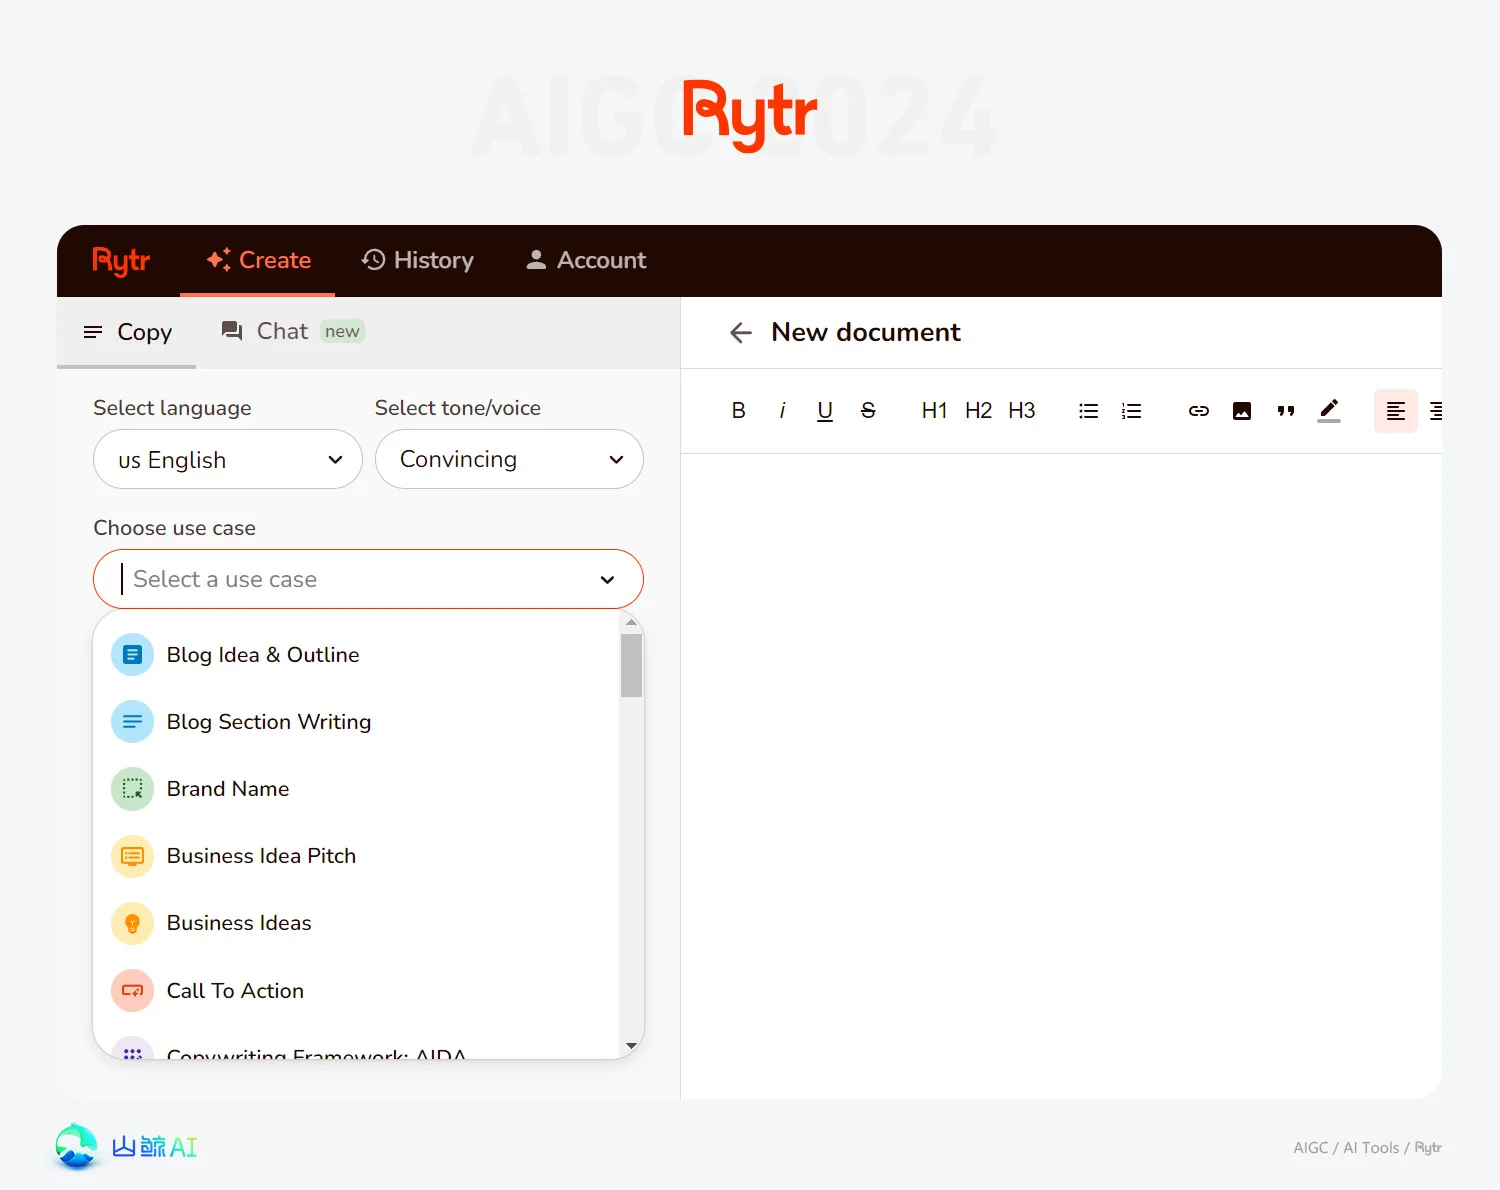Insert a block quote
Viewport: 1500px width, 1190px height.
pos(1286,411)
